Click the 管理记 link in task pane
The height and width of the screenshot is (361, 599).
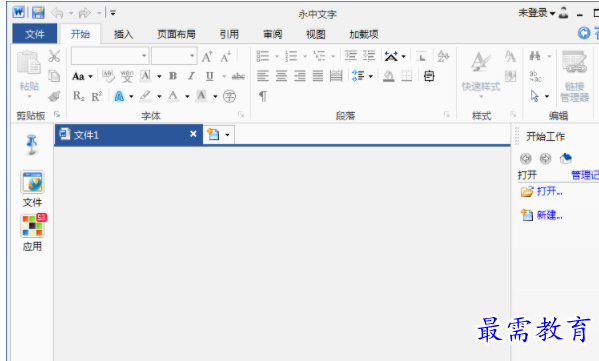click(x=585, y=175)
